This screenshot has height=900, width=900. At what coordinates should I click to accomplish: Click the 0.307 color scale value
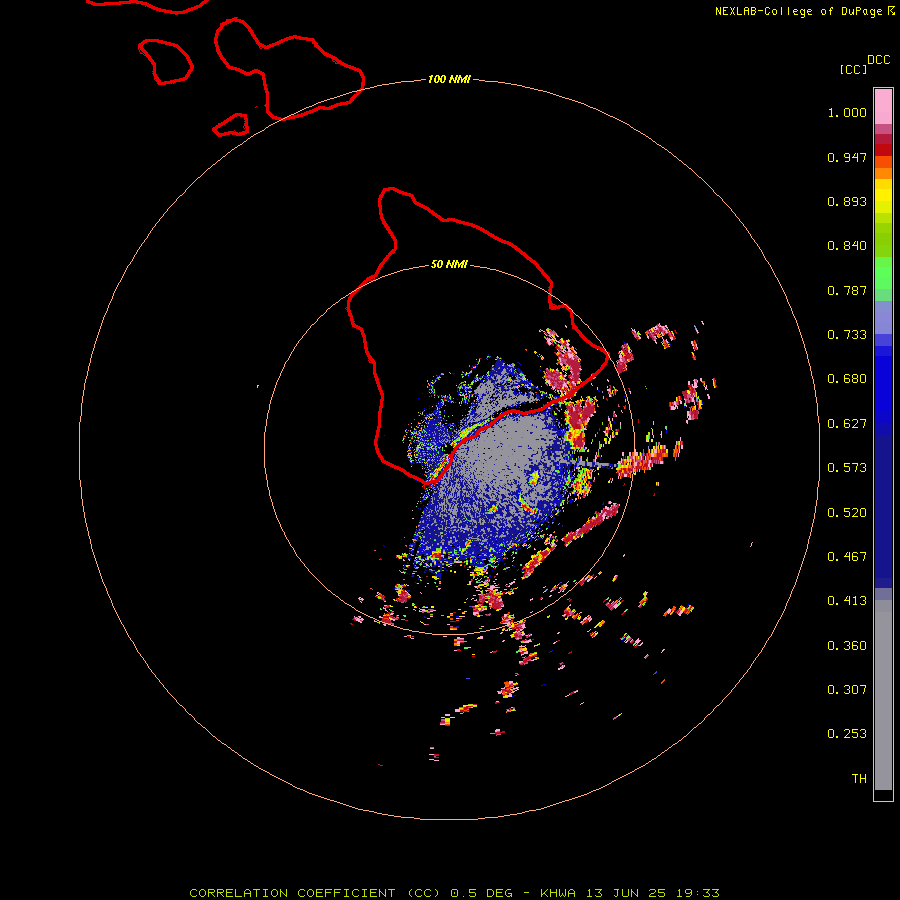[x=847, y=690]
